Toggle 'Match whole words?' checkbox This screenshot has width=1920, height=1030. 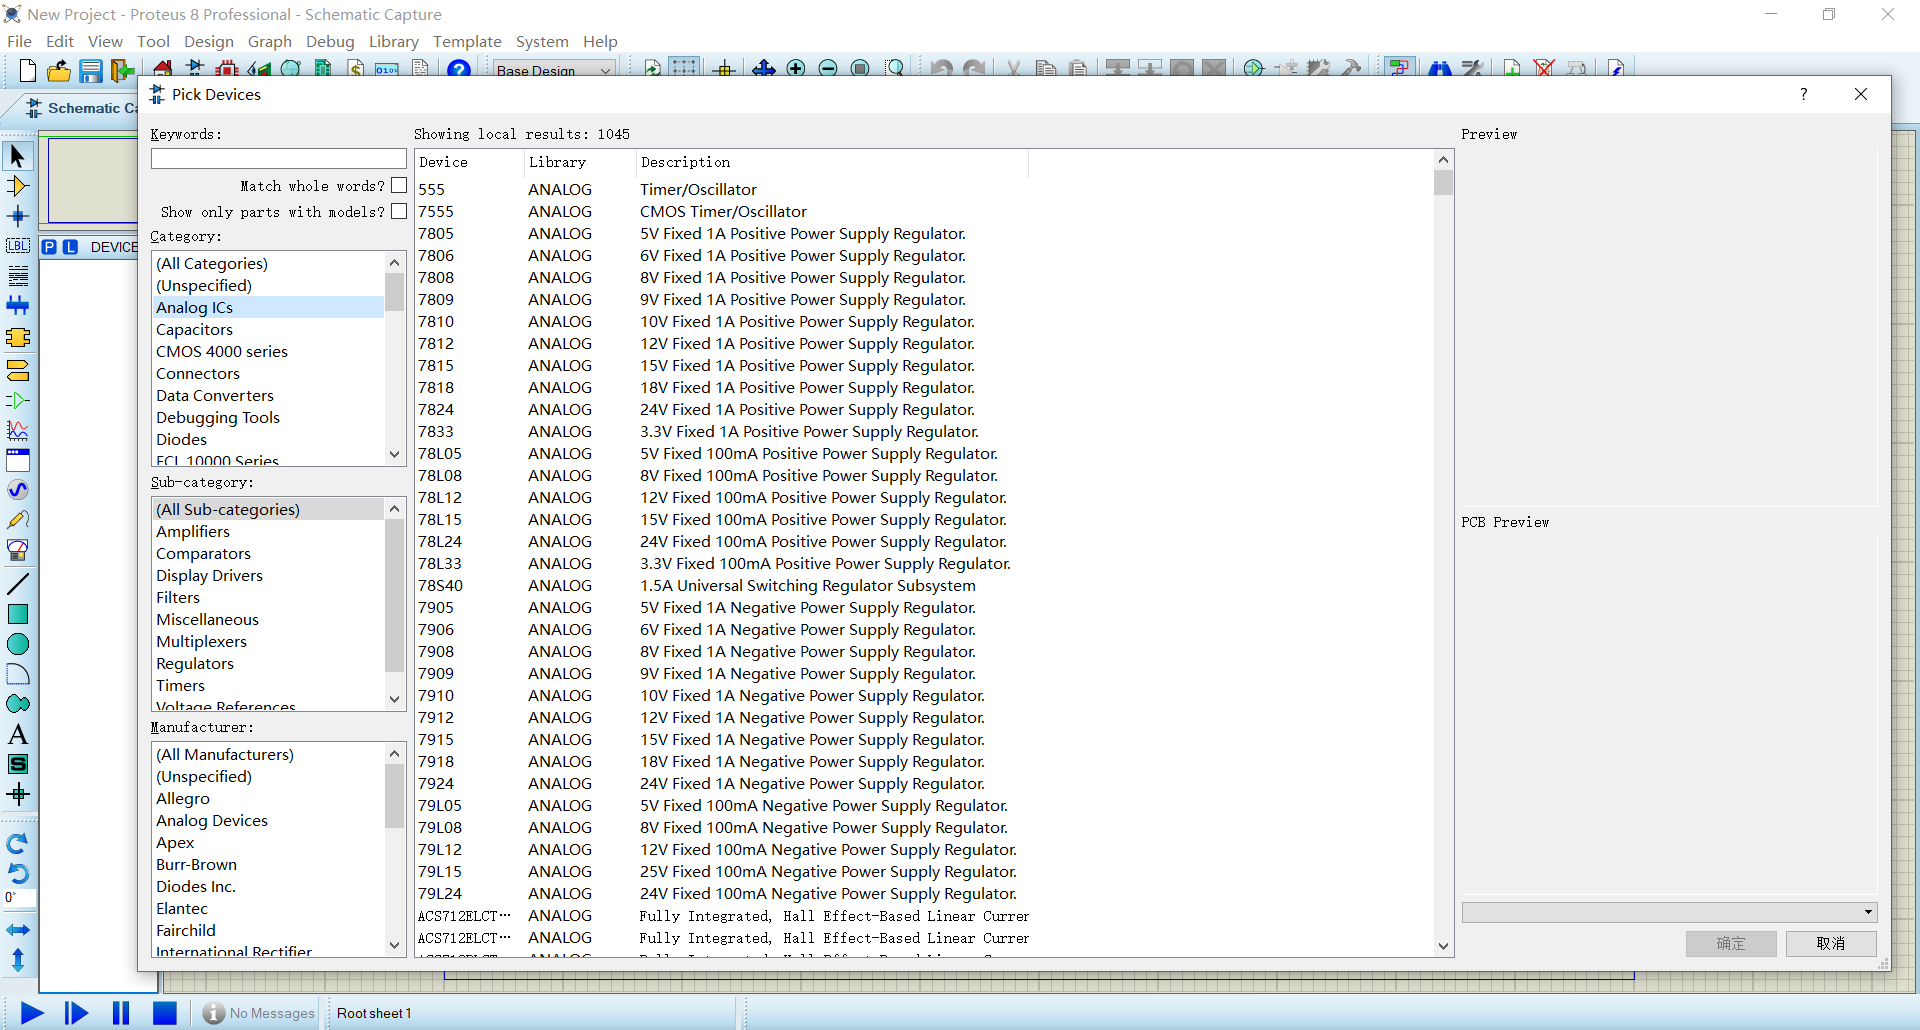pos(399,185)
